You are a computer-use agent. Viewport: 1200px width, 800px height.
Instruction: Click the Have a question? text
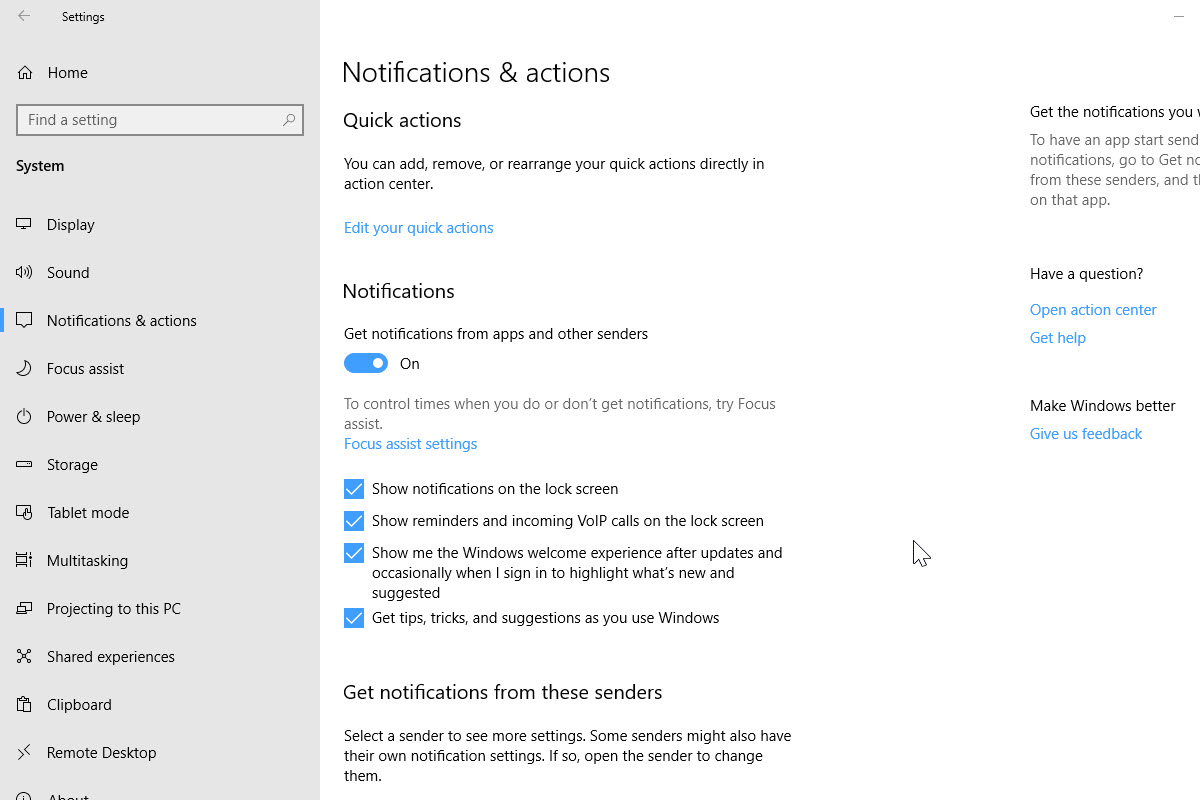click(x=1087, y=274)
